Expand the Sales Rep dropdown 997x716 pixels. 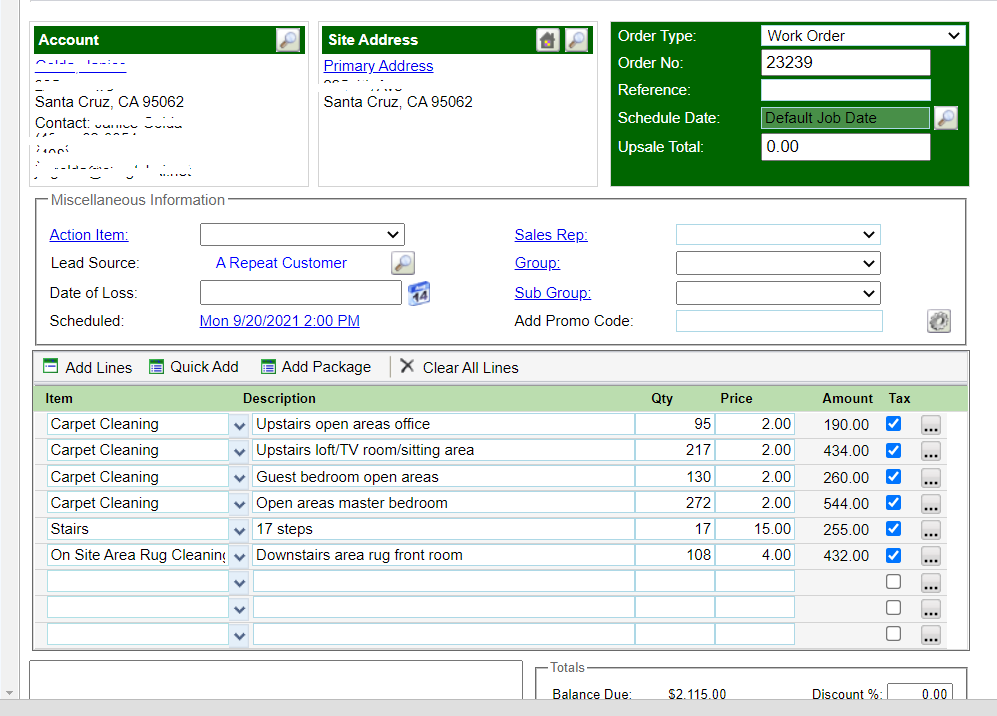(778, 235)
